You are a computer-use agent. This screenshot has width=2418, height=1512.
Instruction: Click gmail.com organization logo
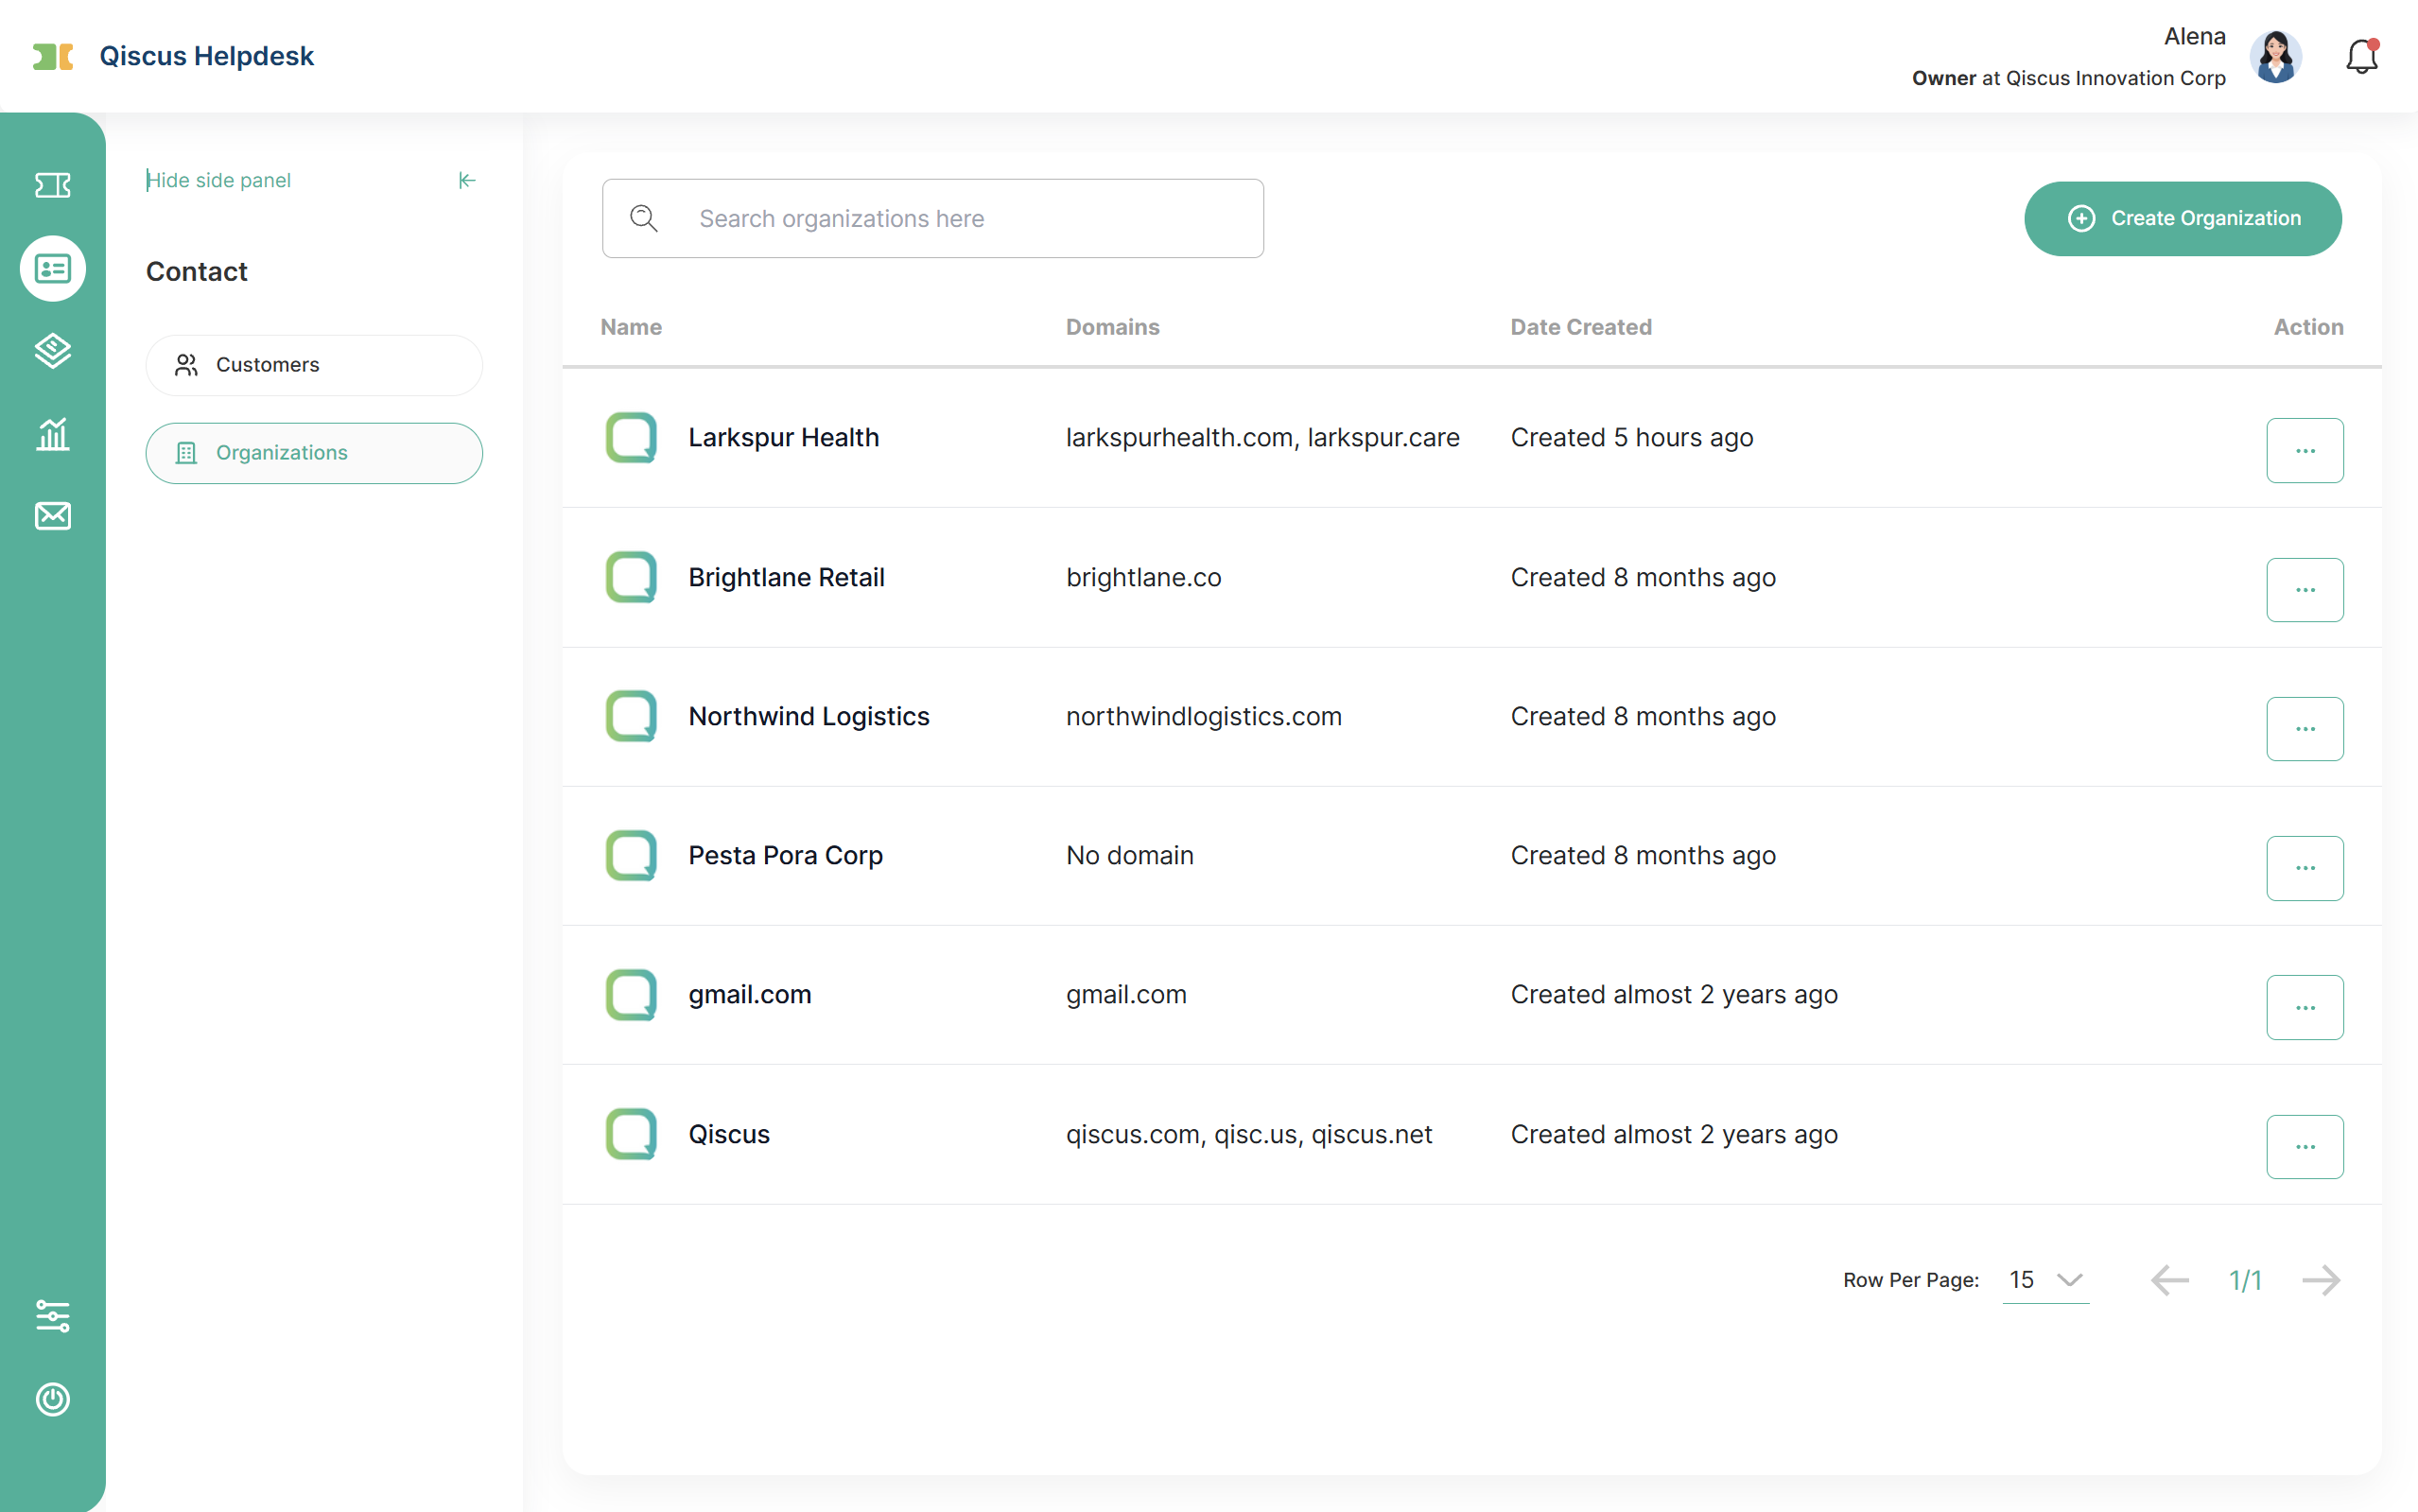pyautogui.click(x=631, y=994)
